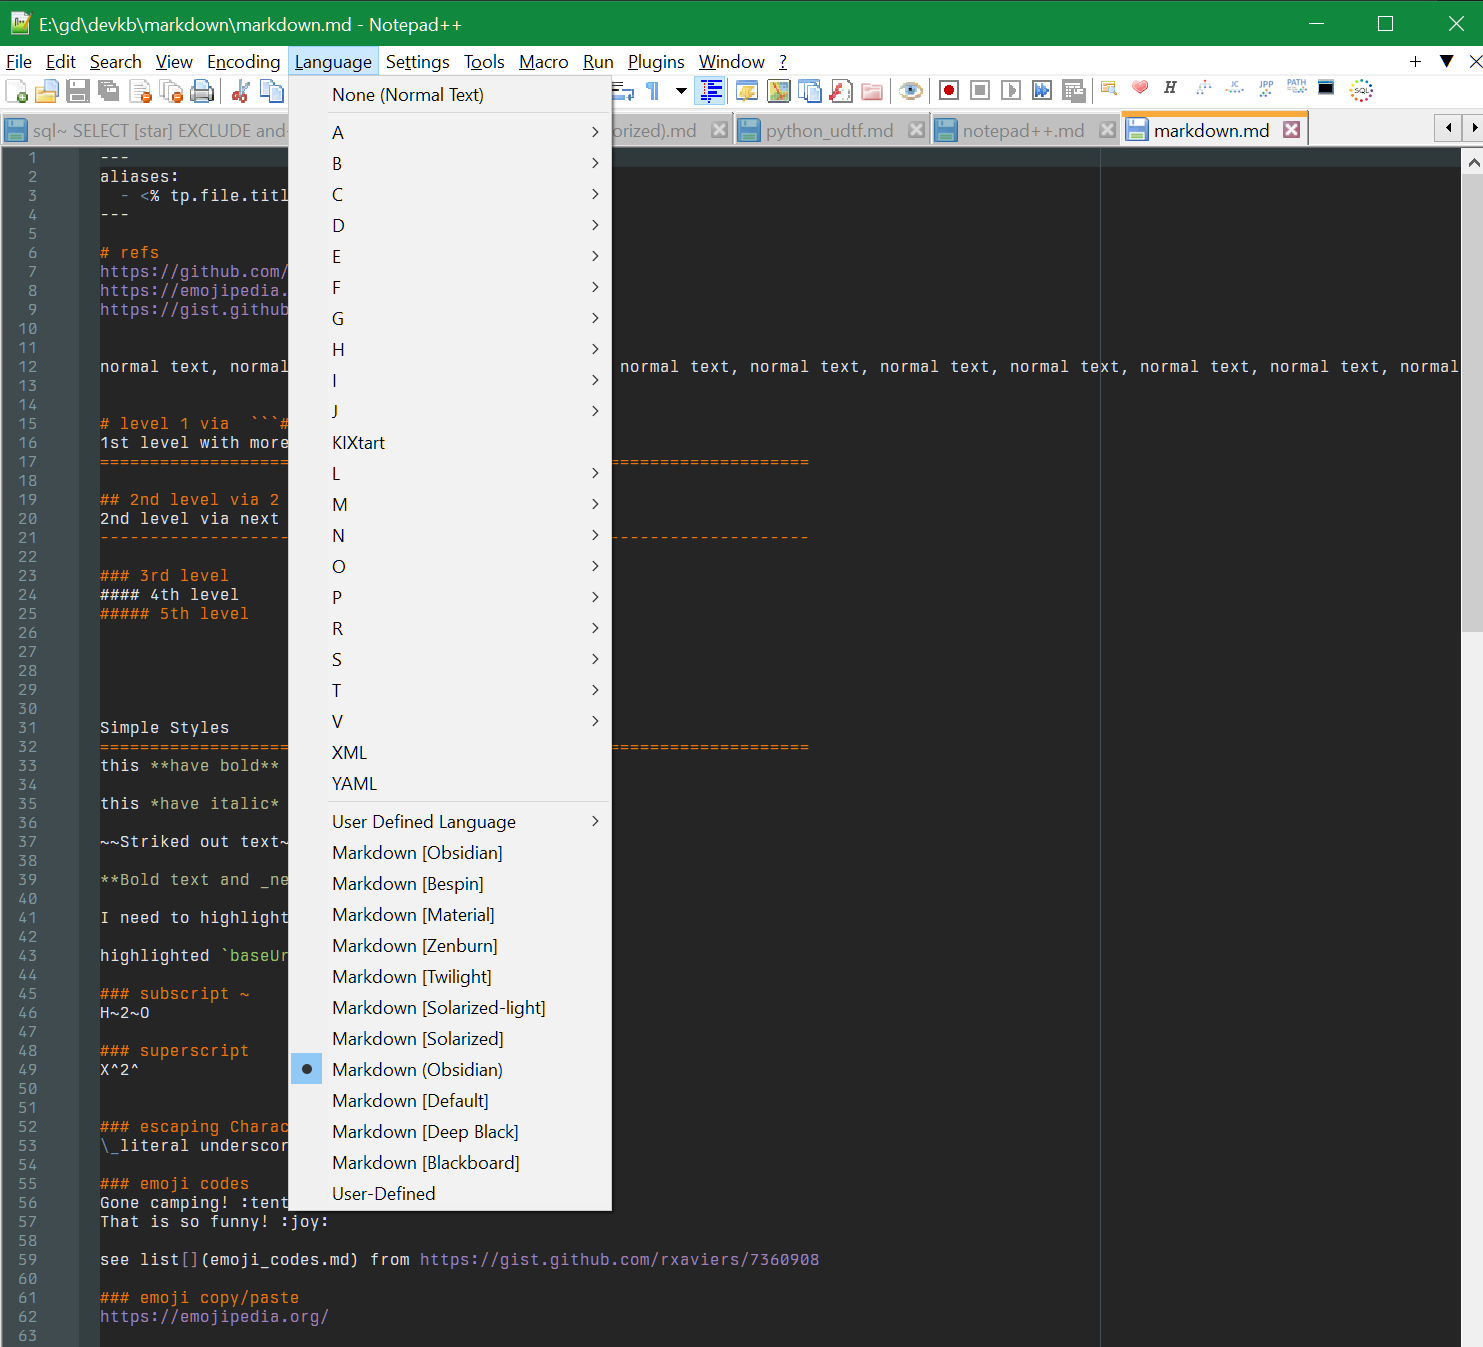Click the JPP plugin toolbar icon
Viewport: 1483px width, 1347px height.
click(1266, 88)
